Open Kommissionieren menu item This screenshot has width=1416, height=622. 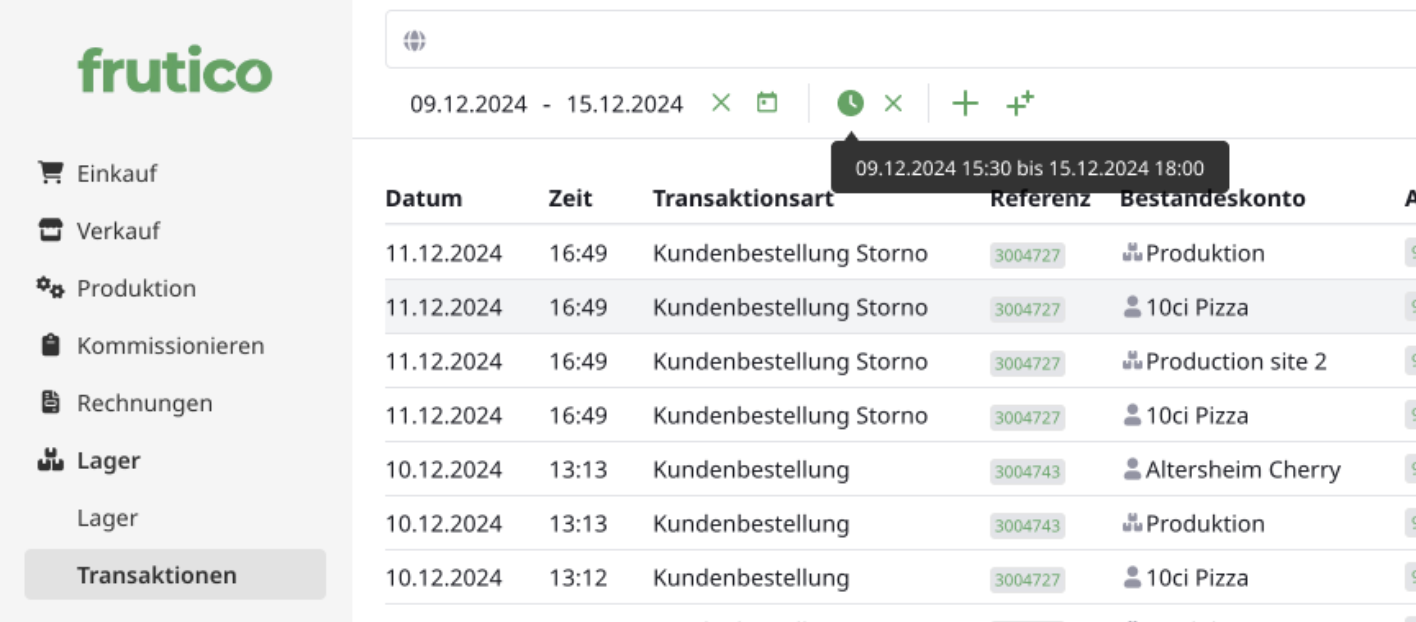170,346
